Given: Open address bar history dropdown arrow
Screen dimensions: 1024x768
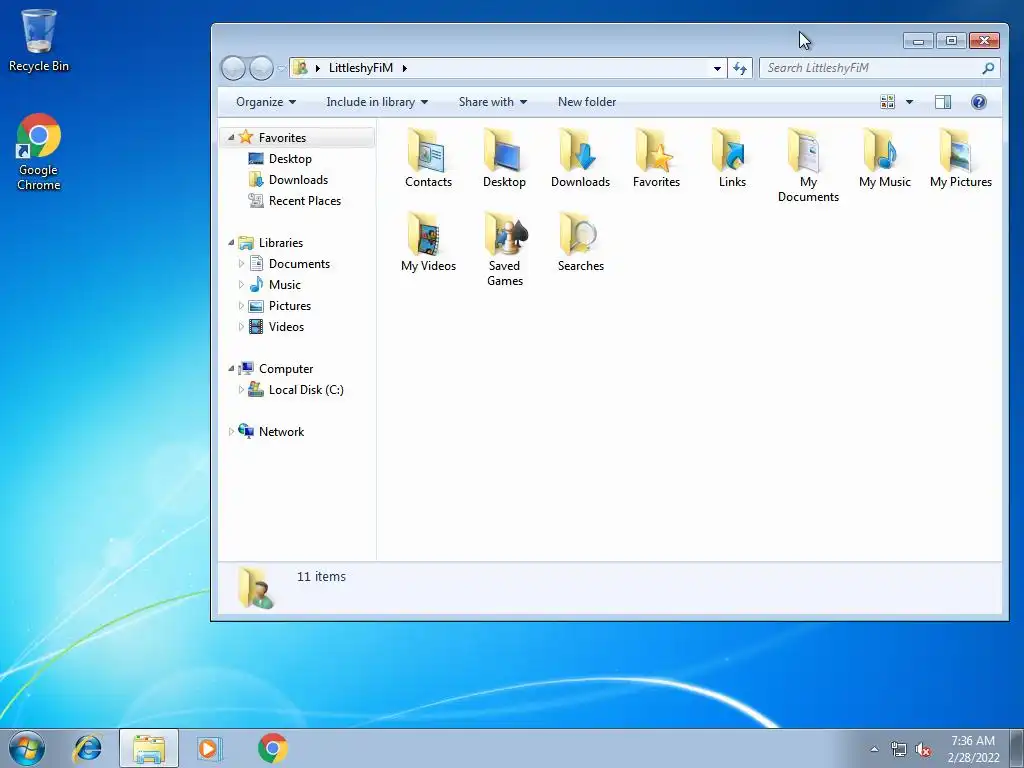Looking at the screenshot, I should (x=717, y=68).
